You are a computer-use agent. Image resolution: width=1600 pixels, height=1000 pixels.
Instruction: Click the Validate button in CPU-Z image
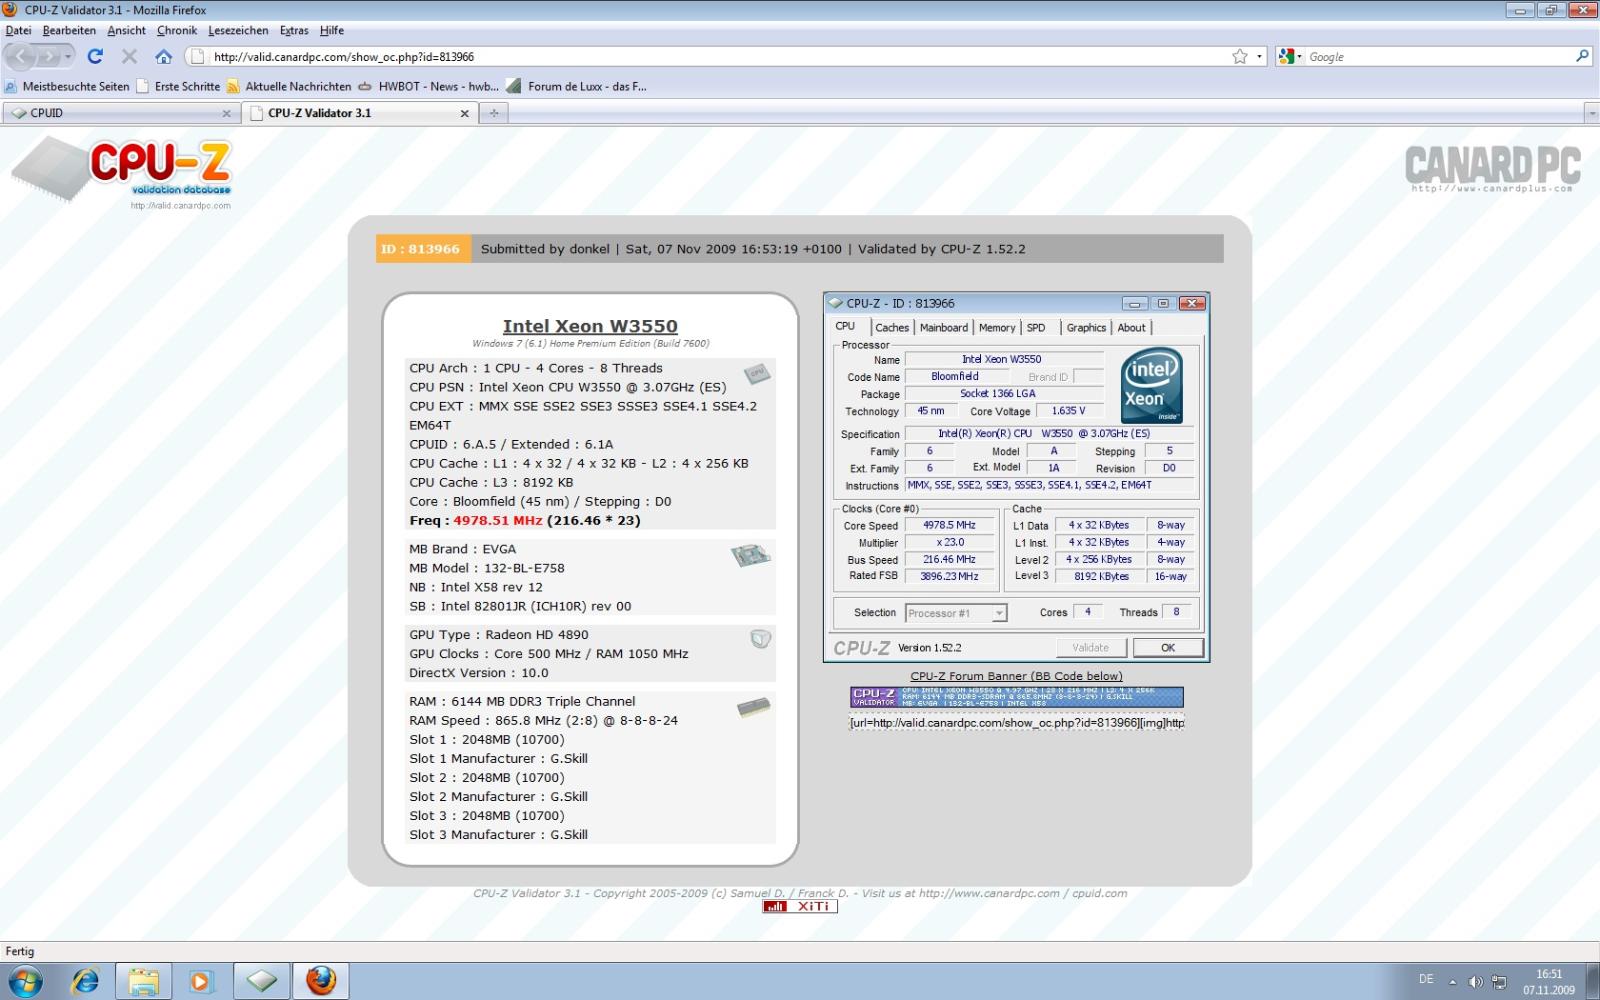point(1090,648)
